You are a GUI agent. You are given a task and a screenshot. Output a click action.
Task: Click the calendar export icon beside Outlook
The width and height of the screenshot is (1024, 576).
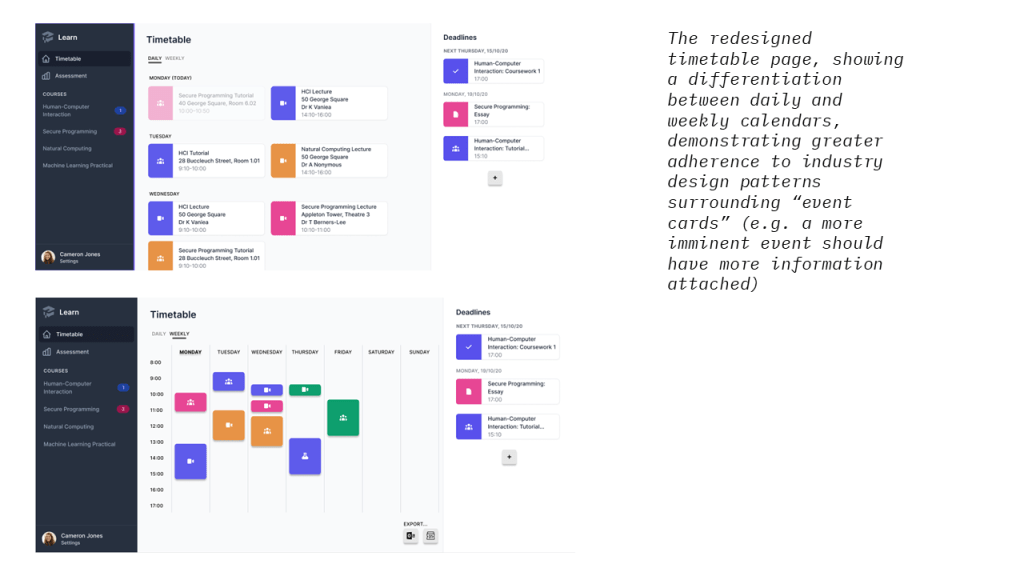point(430,537)
